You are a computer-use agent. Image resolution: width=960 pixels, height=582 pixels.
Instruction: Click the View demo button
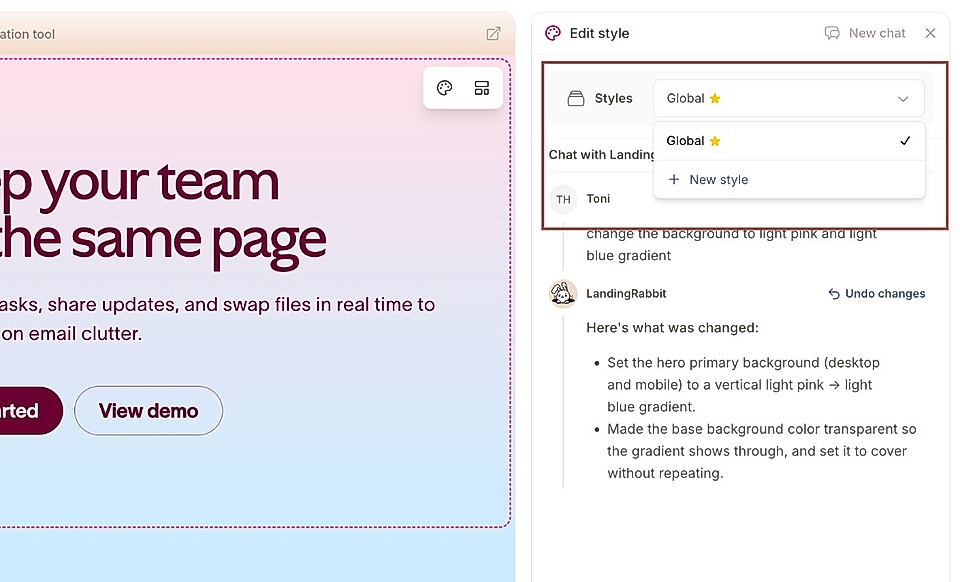[148, 411]
